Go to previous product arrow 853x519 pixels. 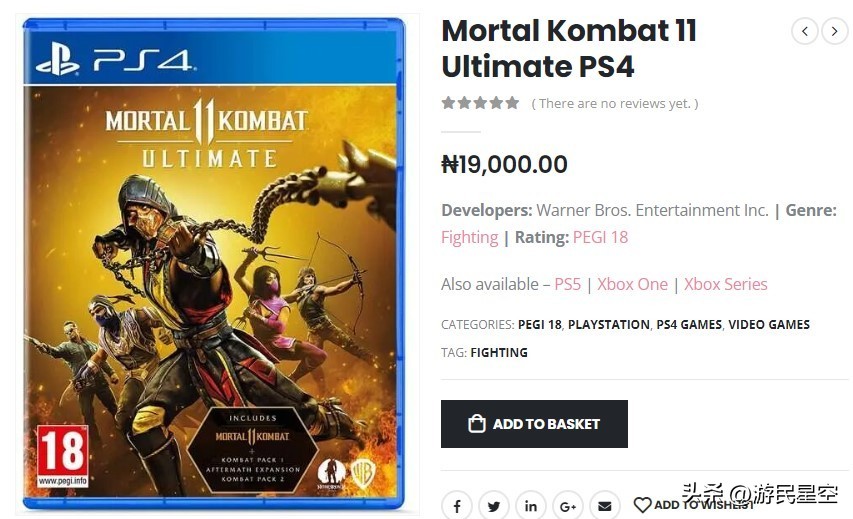point(805,31)
